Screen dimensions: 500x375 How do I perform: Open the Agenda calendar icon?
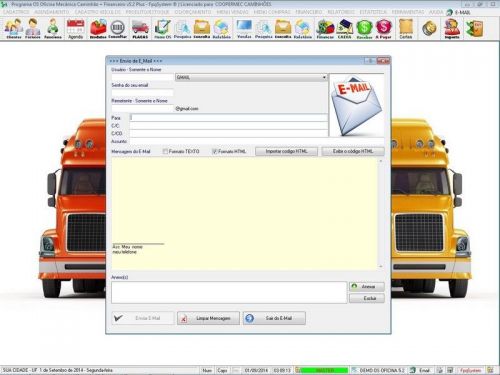75,29
